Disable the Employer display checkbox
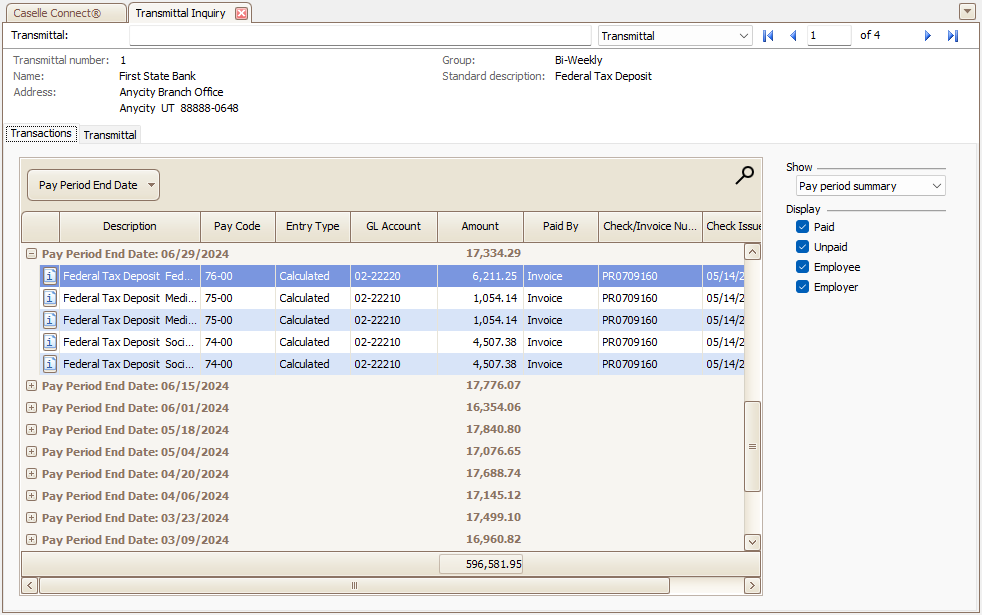982x615 pixels. coord(803,287)
